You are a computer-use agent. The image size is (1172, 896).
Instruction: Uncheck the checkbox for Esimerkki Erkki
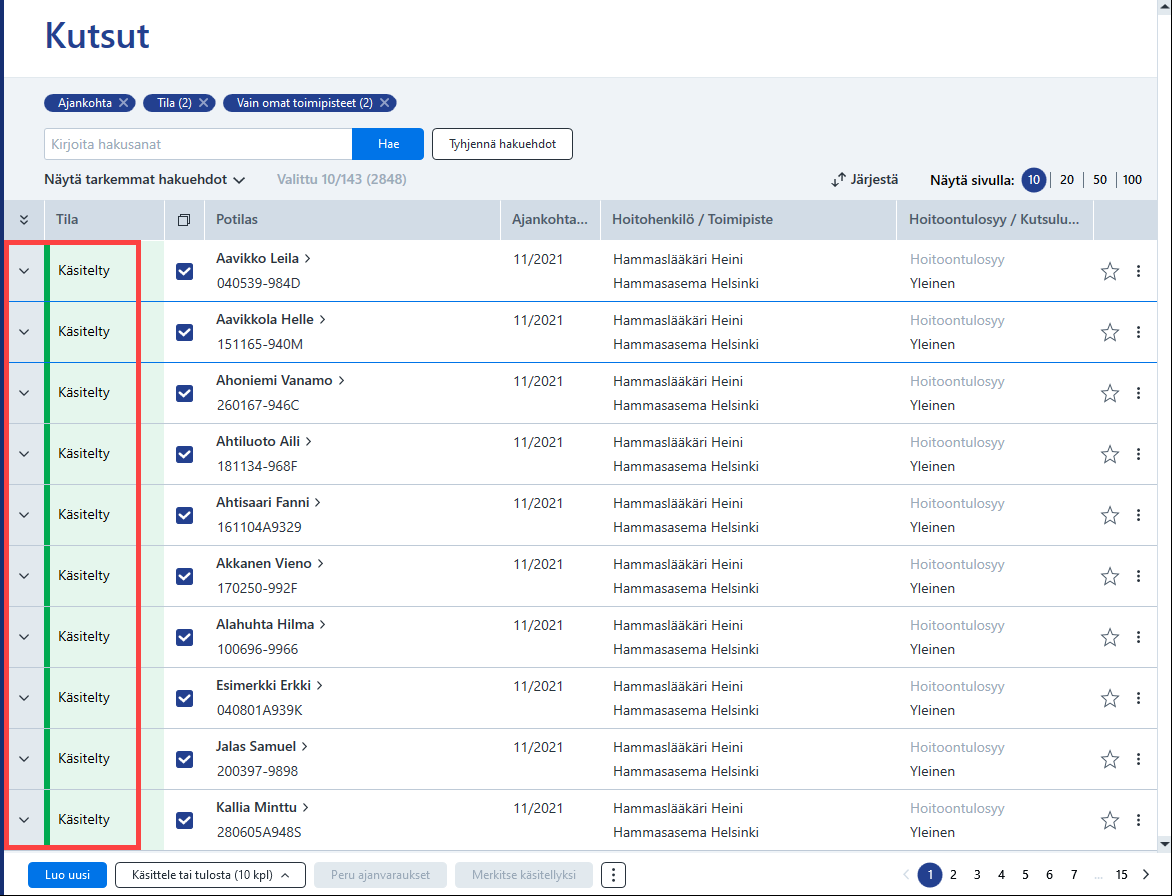tap(185, 699)
